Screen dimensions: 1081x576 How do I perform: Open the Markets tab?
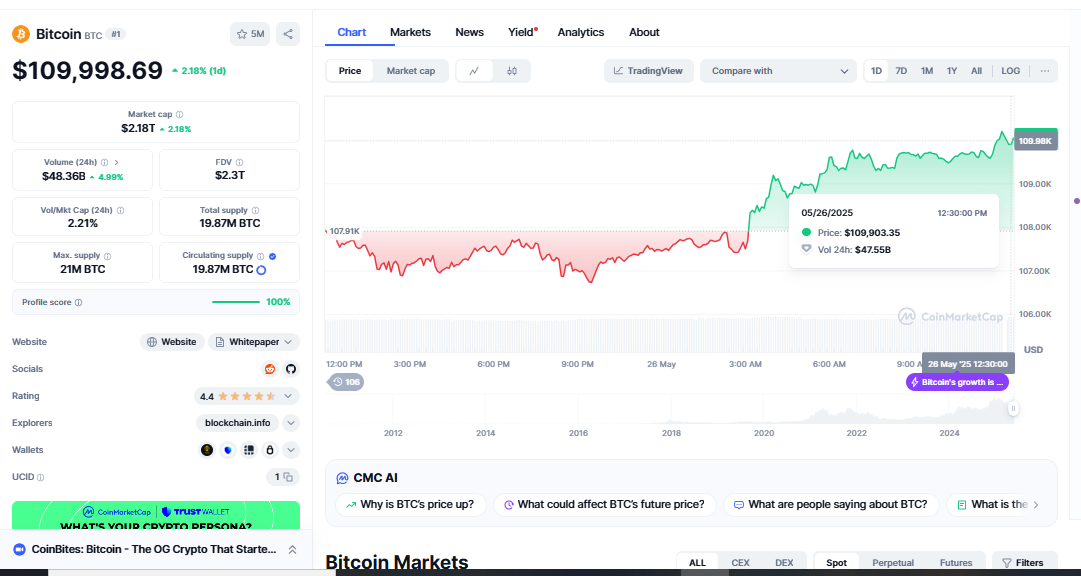point(410,32)
